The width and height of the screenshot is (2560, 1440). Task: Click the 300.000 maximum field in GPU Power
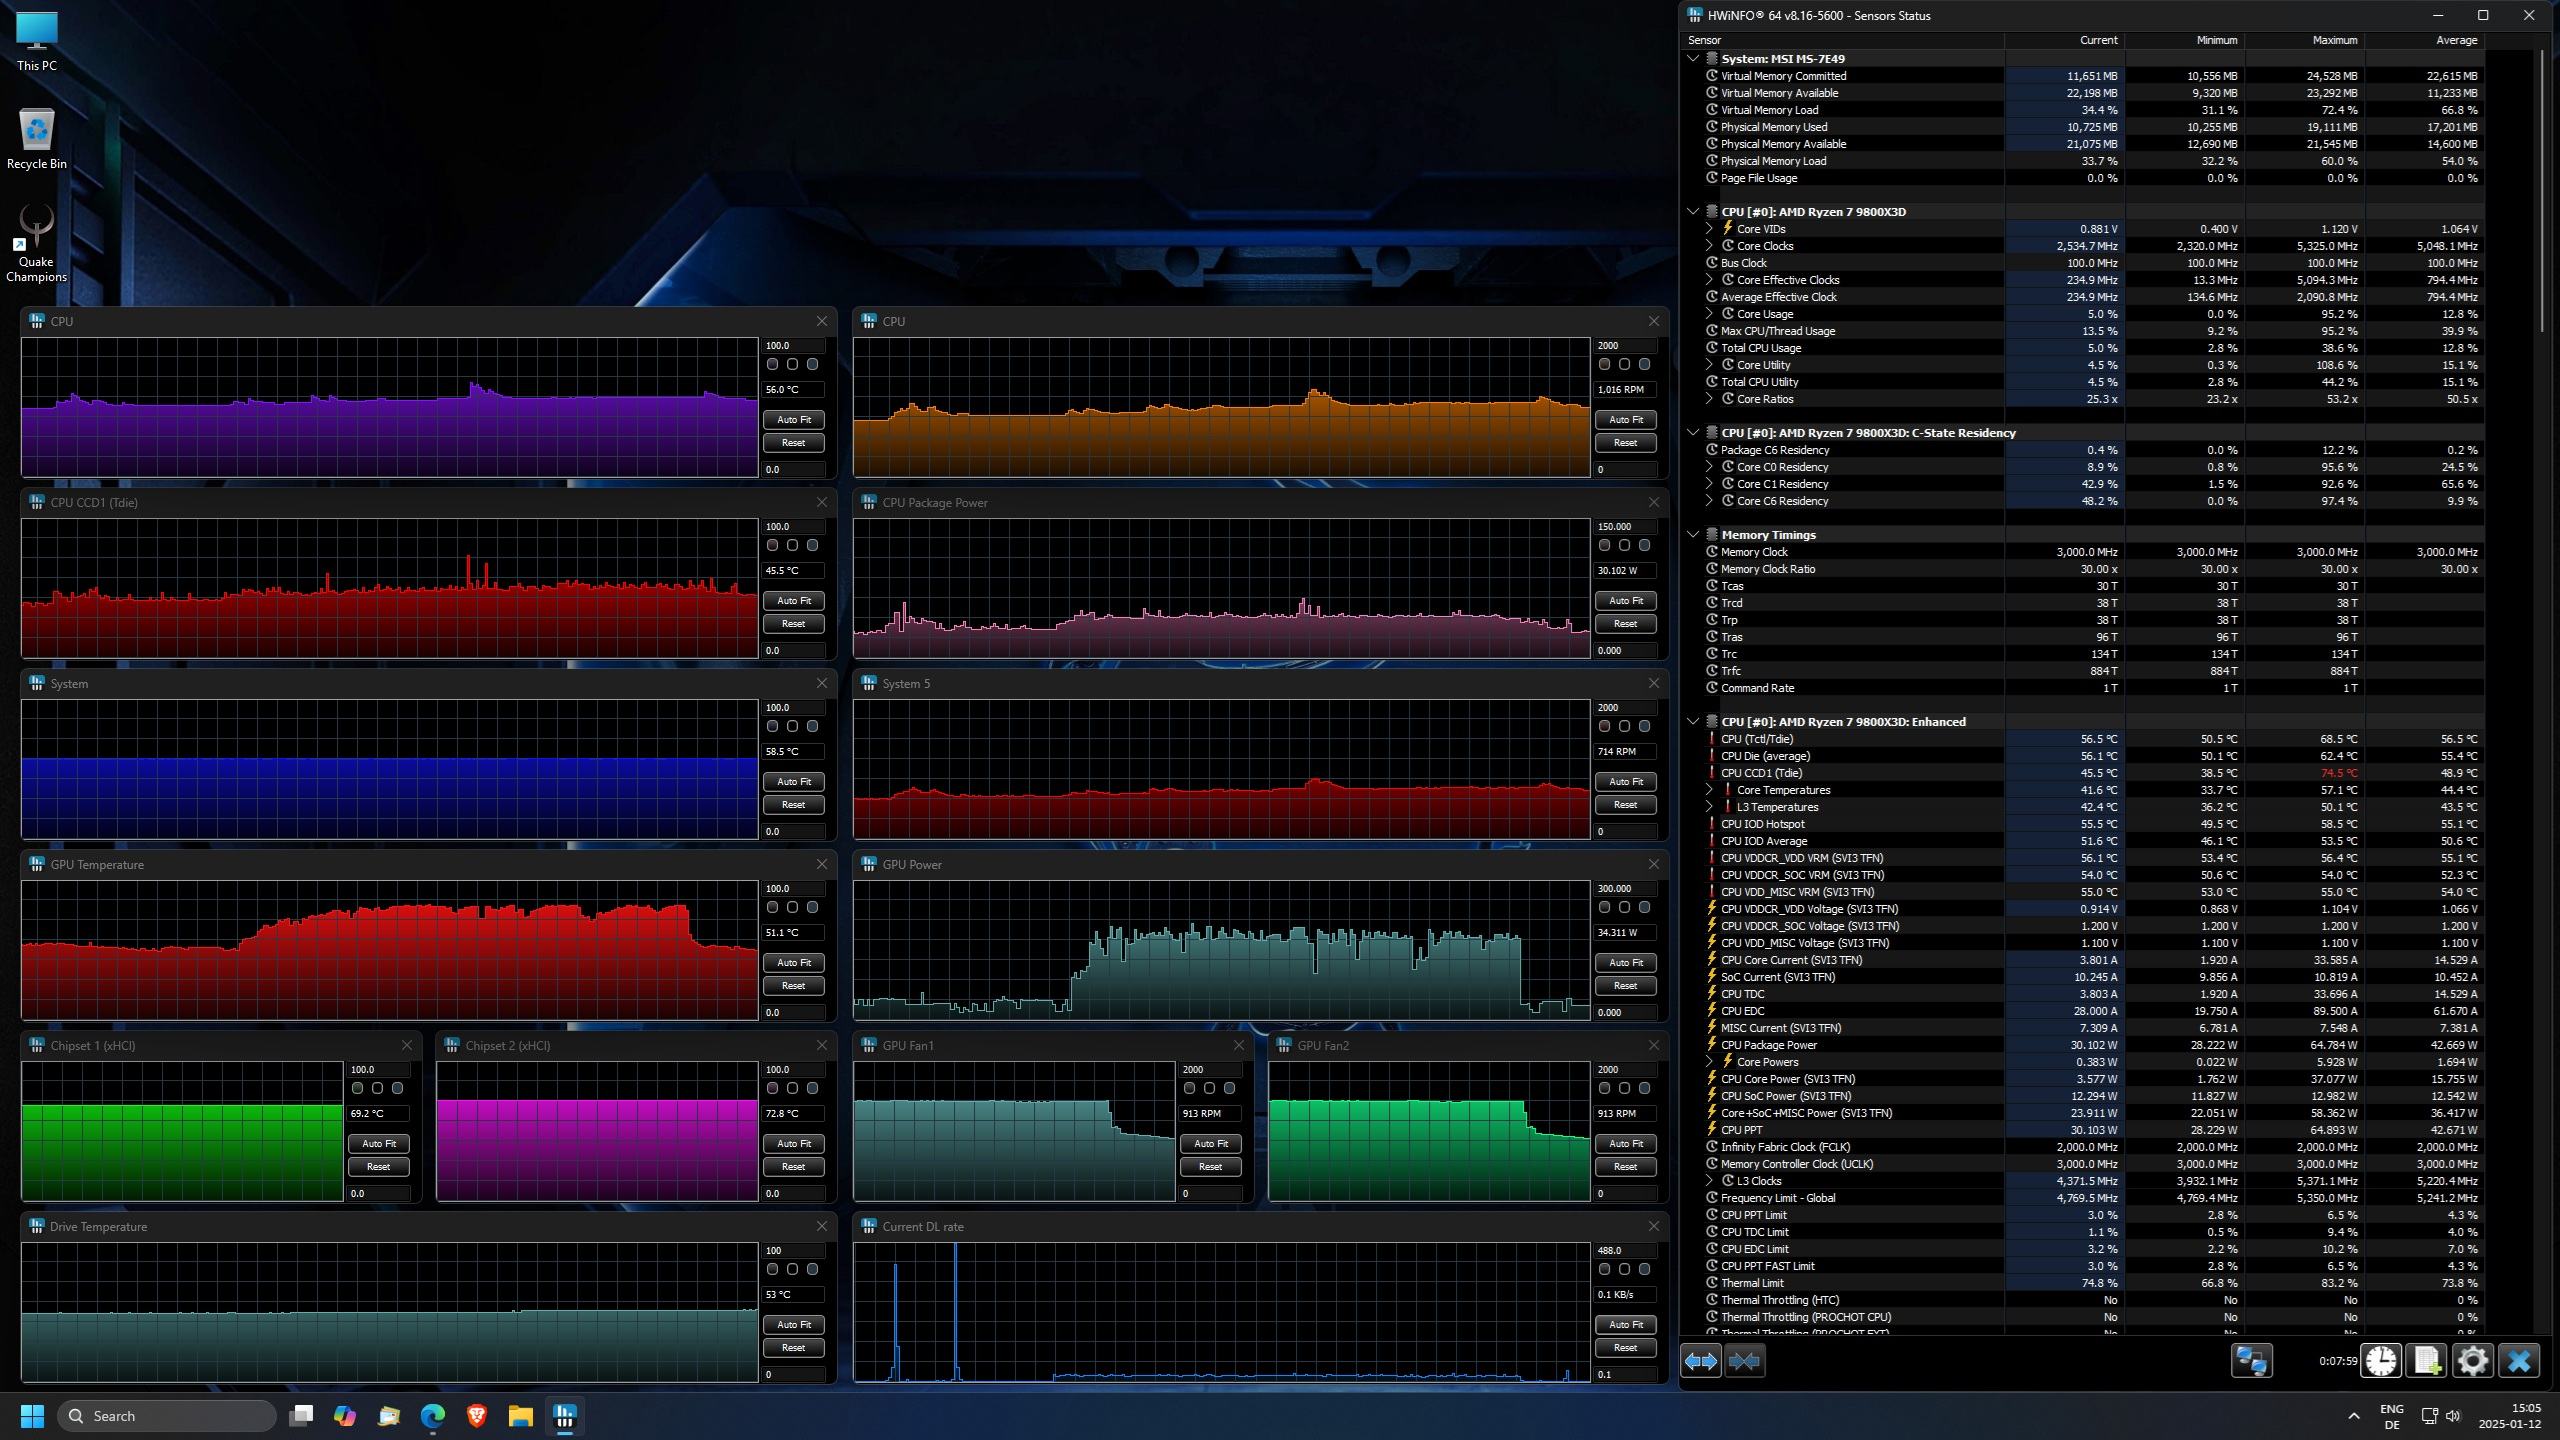1625,888
